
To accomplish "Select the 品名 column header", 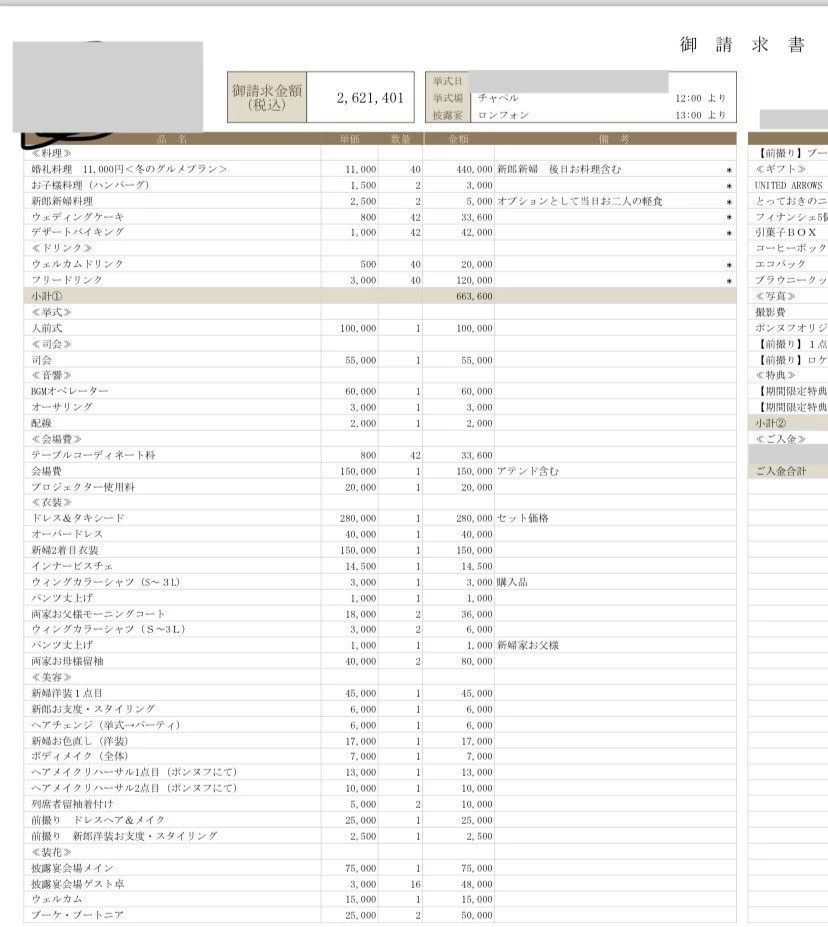I will [172, 138].
